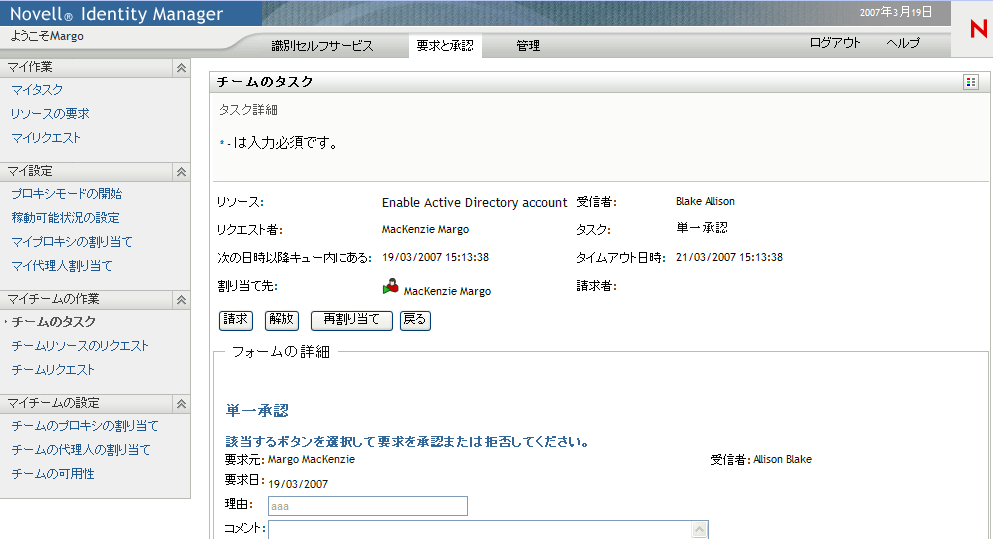
Task: Select チームのタスク in sidebar
Action: tap(54, 322)
